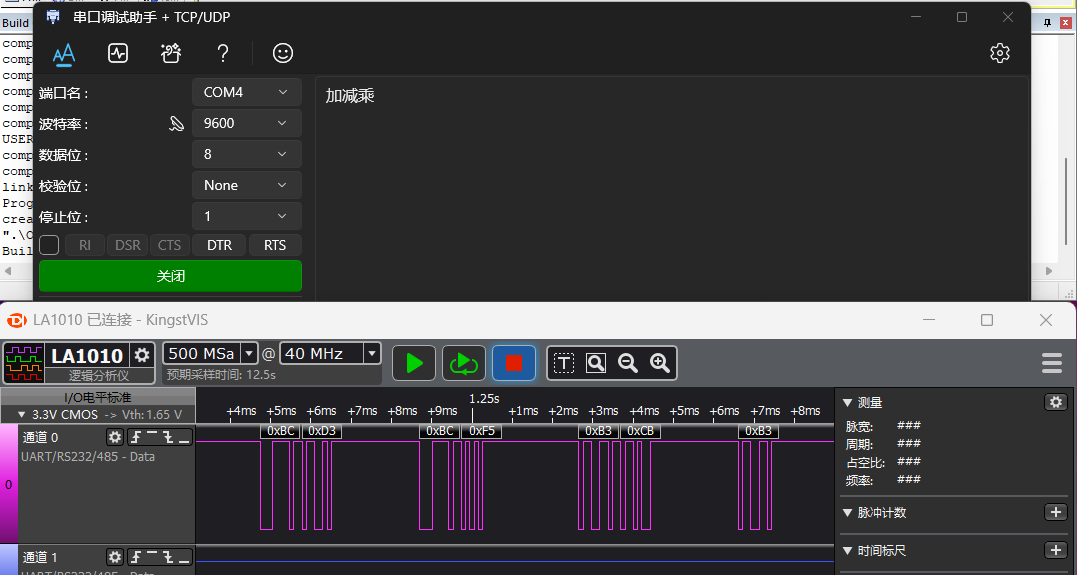Add a new 时间标尺 time ruler
The width and height of the screenshot is (1077, 575).
pyautogui.click(x=1054, y=550)
